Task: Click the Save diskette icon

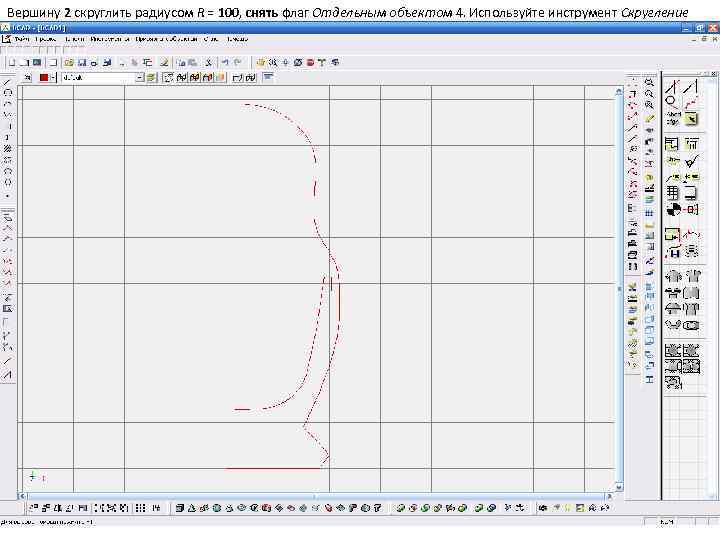Action: coord(82,62)
